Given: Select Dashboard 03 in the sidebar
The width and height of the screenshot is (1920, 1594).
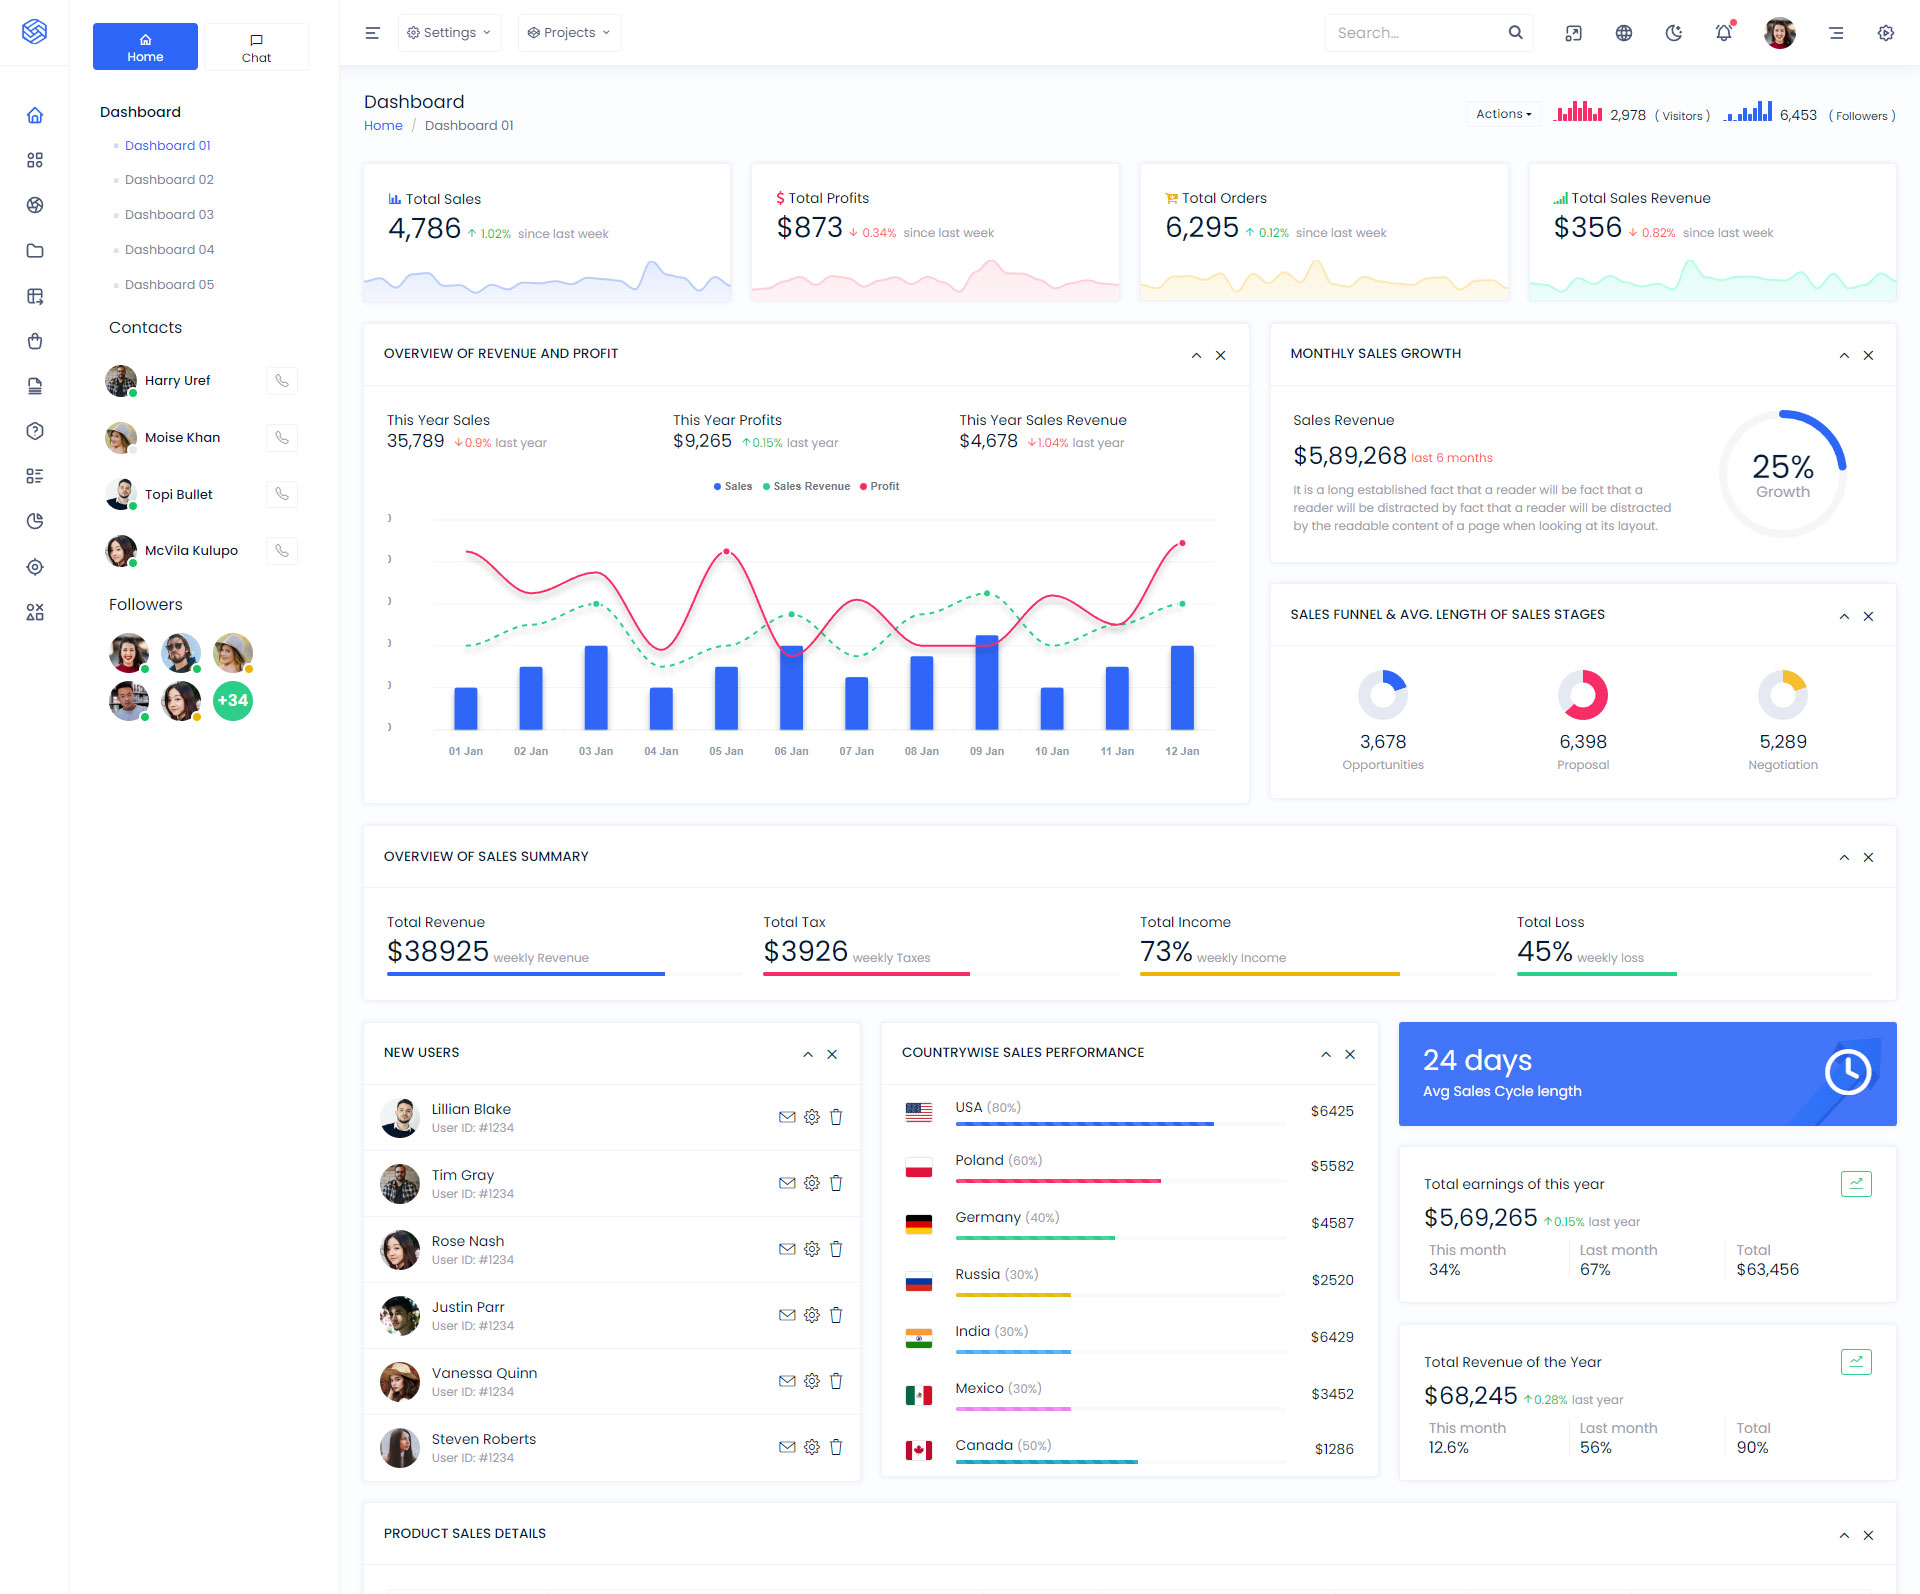Looking at the screenshot, I should click(x=169, y=215).
